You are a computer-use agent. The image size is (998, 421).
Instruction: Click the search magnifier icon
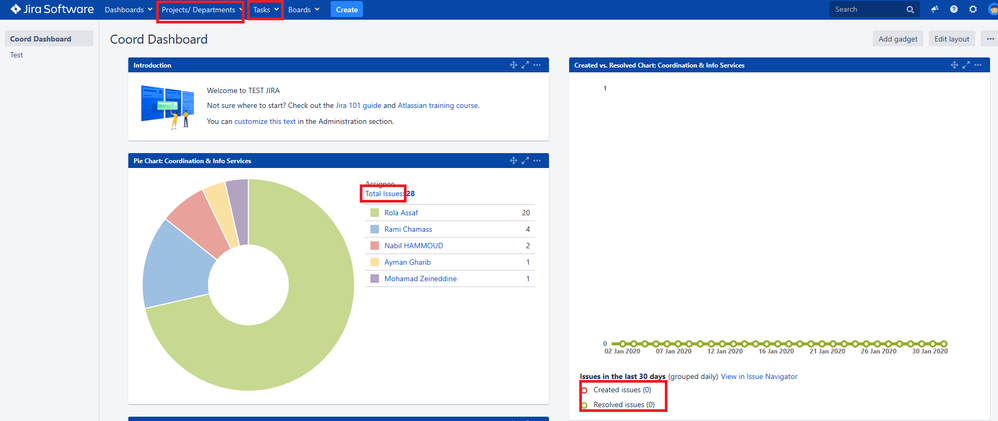[910, 10]
